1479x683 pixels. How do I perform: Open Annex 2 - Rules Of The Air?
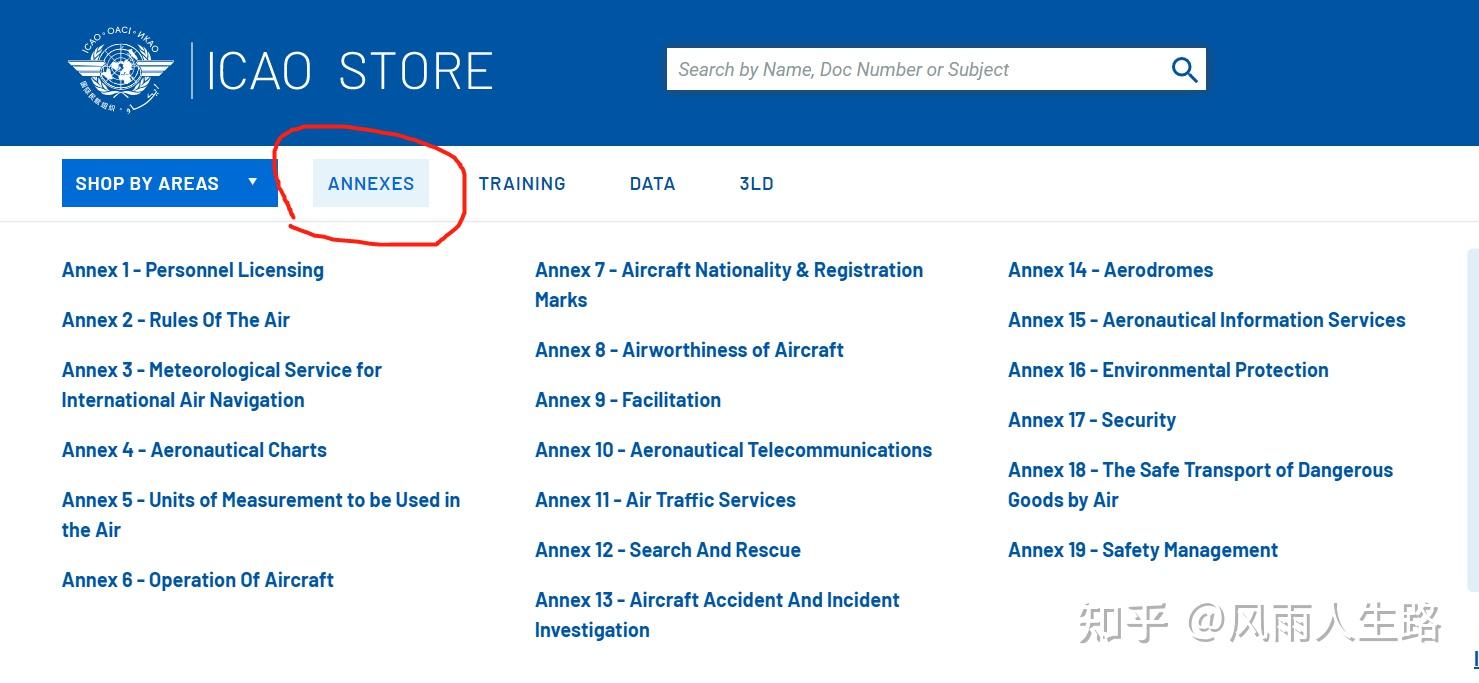pos(175,319)
